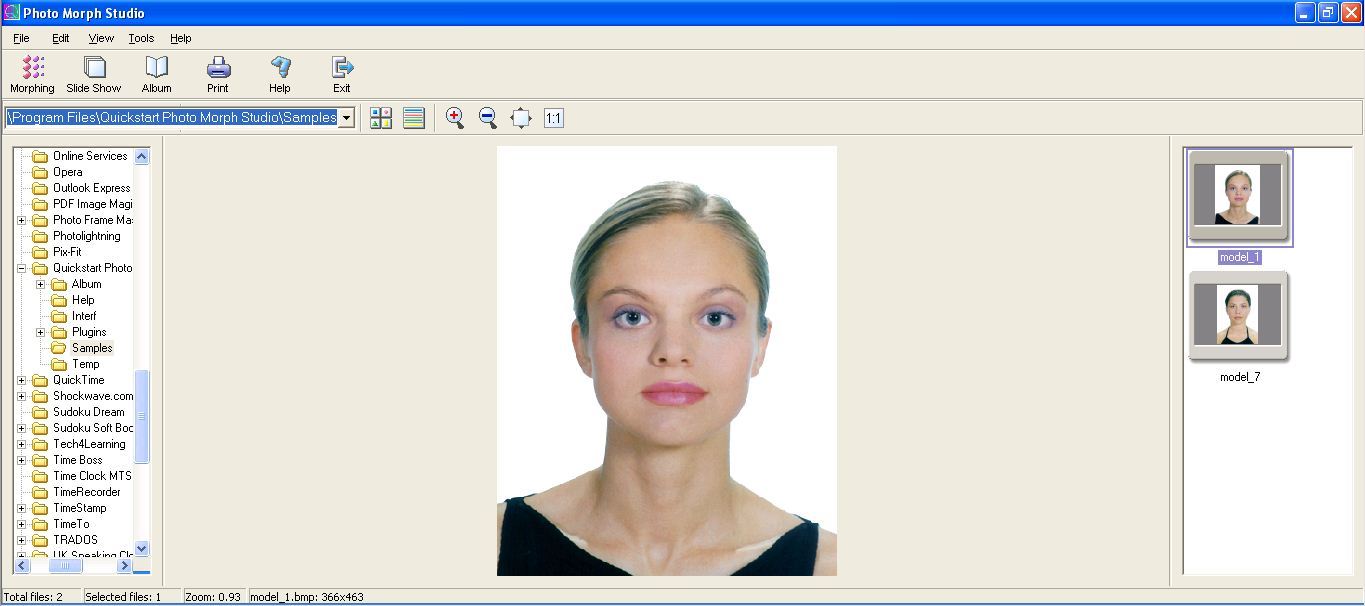Collapse the Quickstart Photo folder
1365x606 pixels.
click(22, 268)
